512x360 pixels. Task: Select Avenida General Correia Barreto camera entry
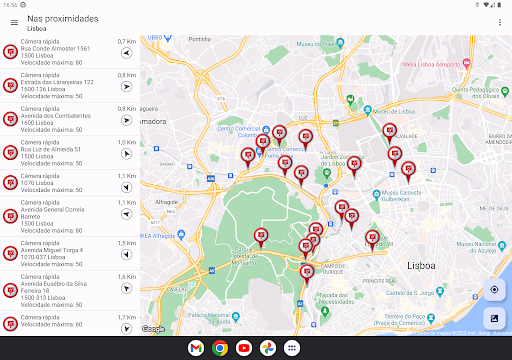(70, 216)
